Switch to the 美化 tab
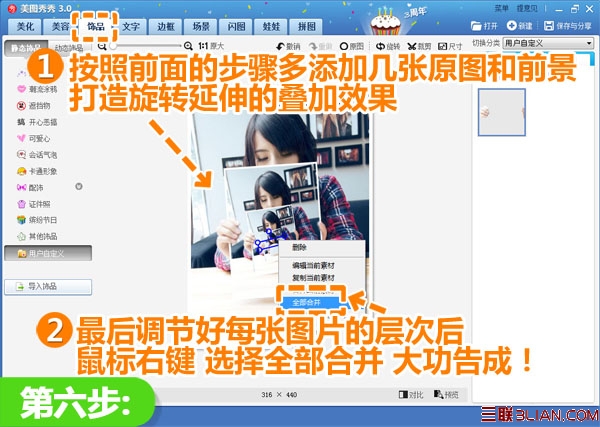 click(26, 26)
